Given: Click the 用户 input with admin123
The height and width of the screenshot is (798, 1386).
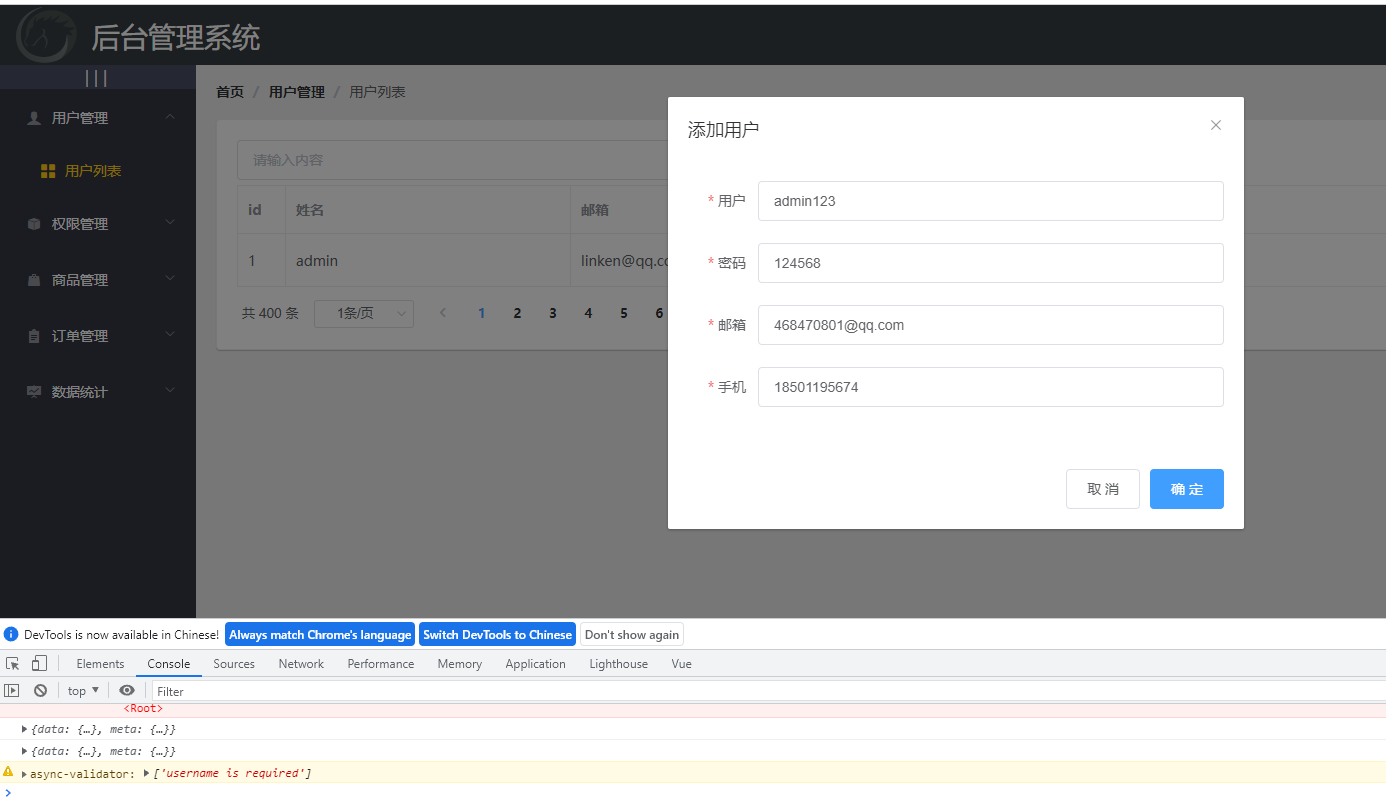Looking at the screenshot, I should [990, 201].
